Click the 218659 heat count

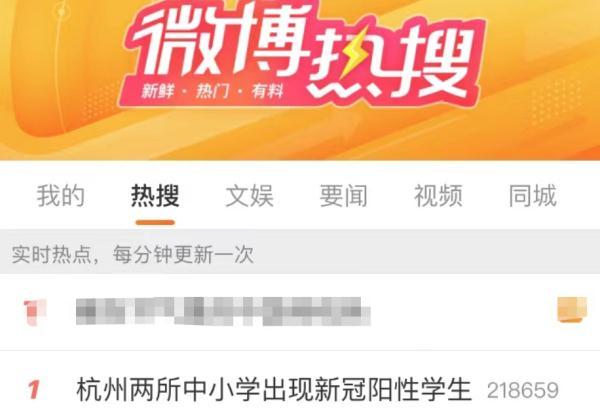point(523,391)
